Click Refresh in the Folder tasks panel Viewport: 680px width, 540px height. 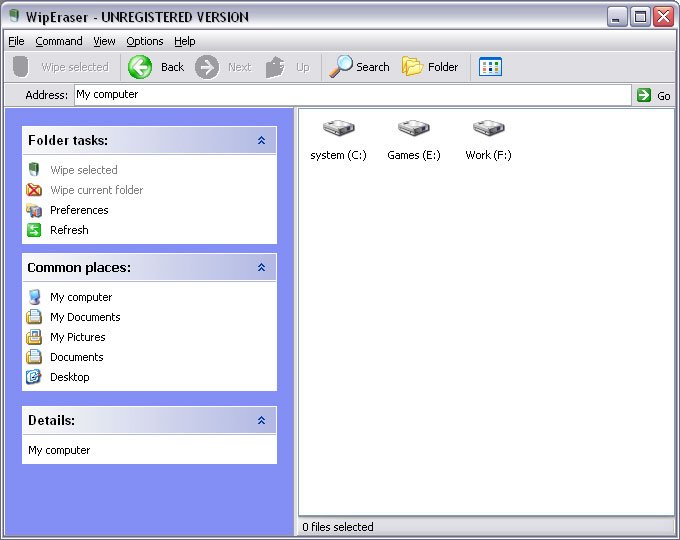coord(69,230)
